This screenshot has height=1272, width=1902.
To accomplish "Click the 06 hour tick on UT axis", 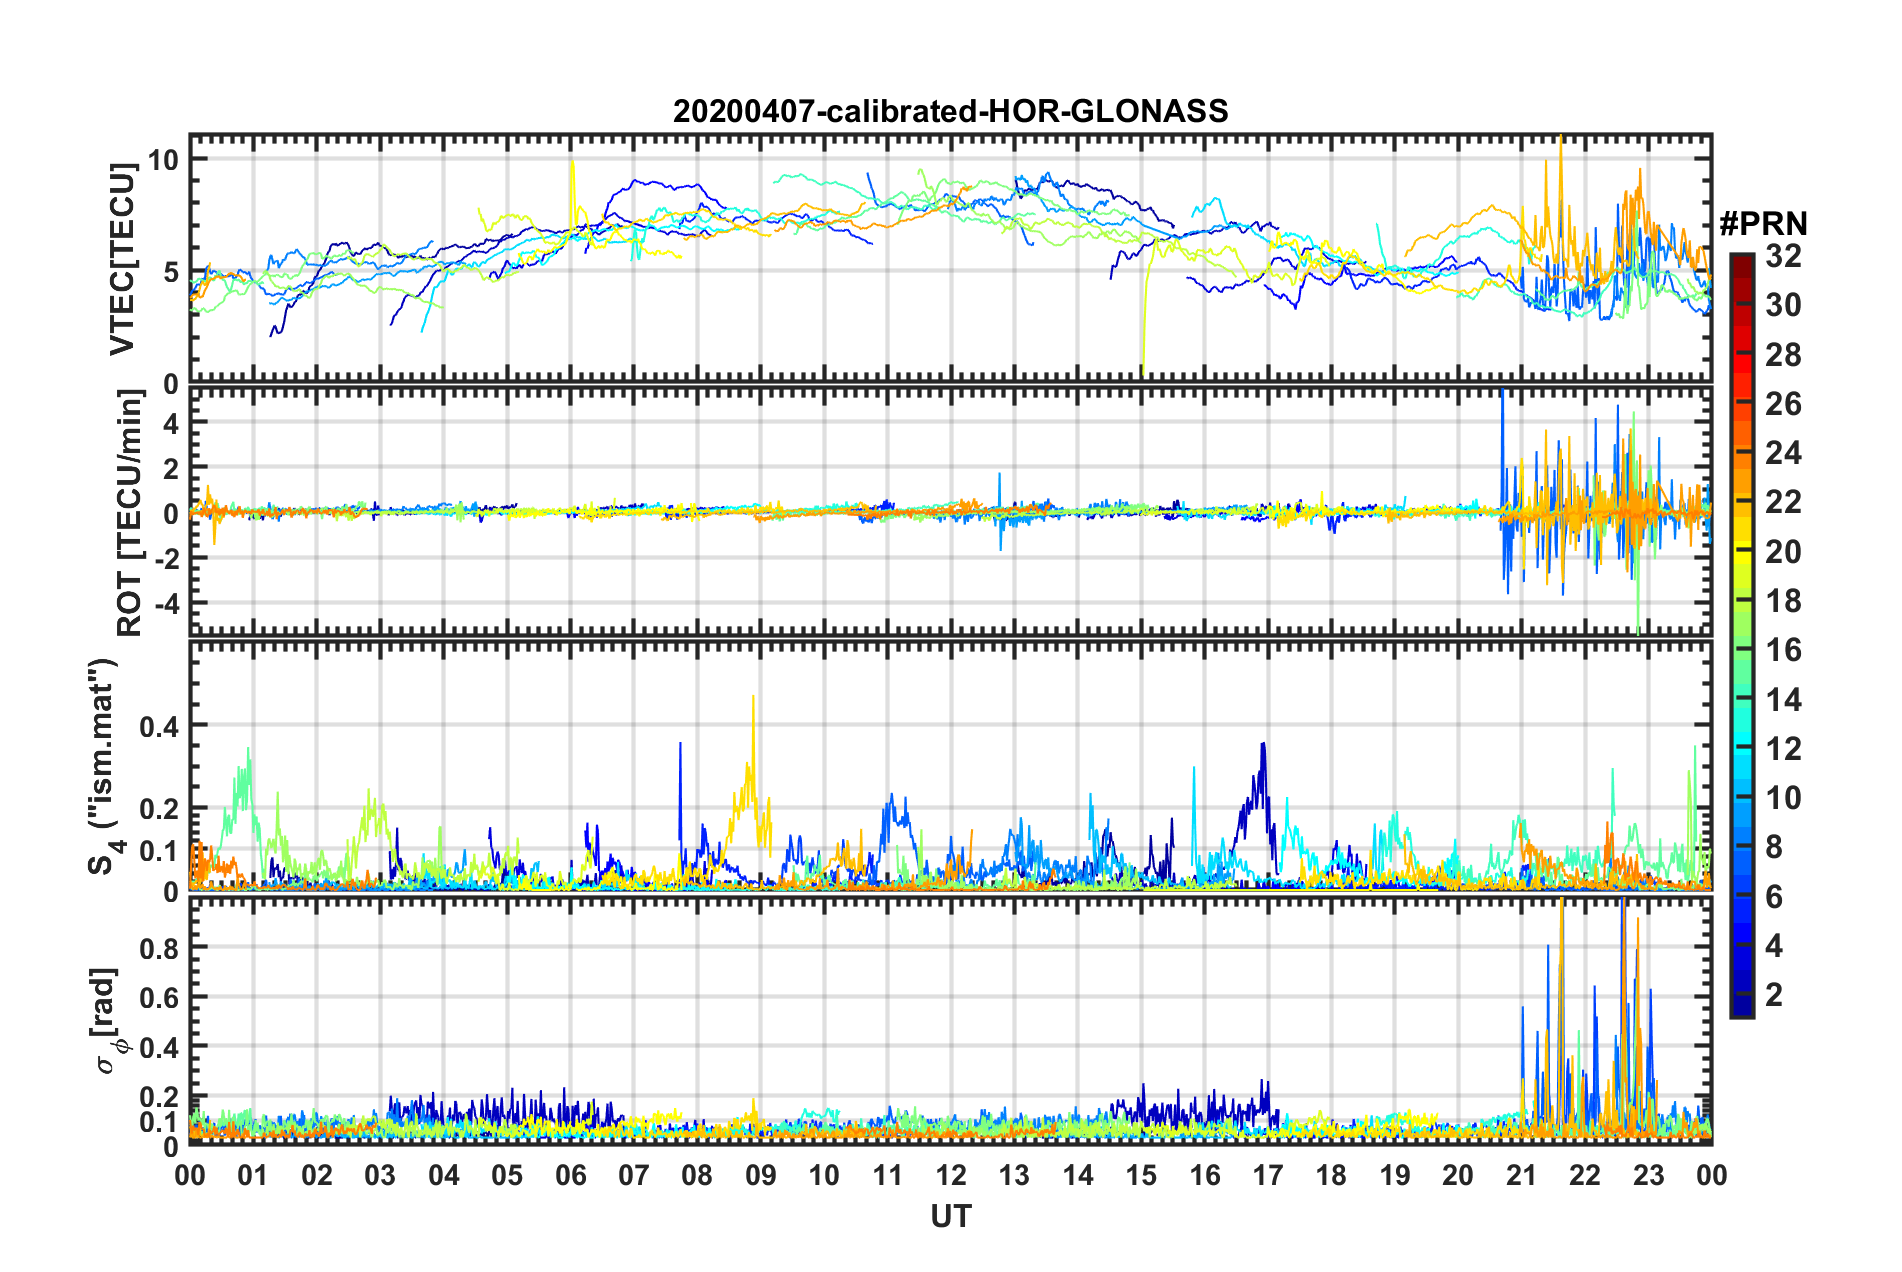I will (x=570, y=1175).
